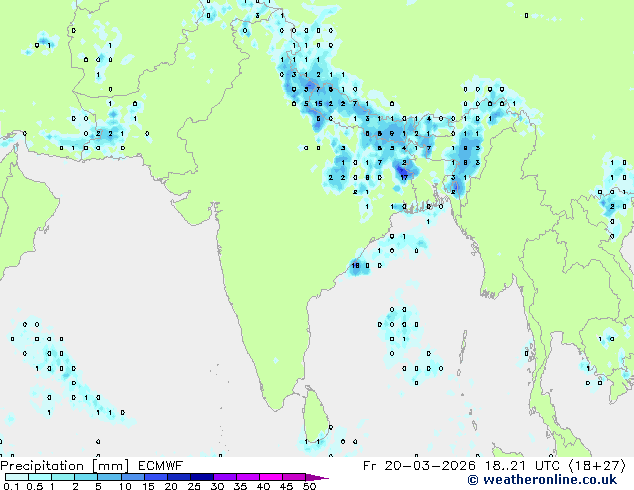Image resolution: width=634 pixels, height=490 pixels.
Task: Click the date '20-03-2026' text
Action: click(430, 466)
